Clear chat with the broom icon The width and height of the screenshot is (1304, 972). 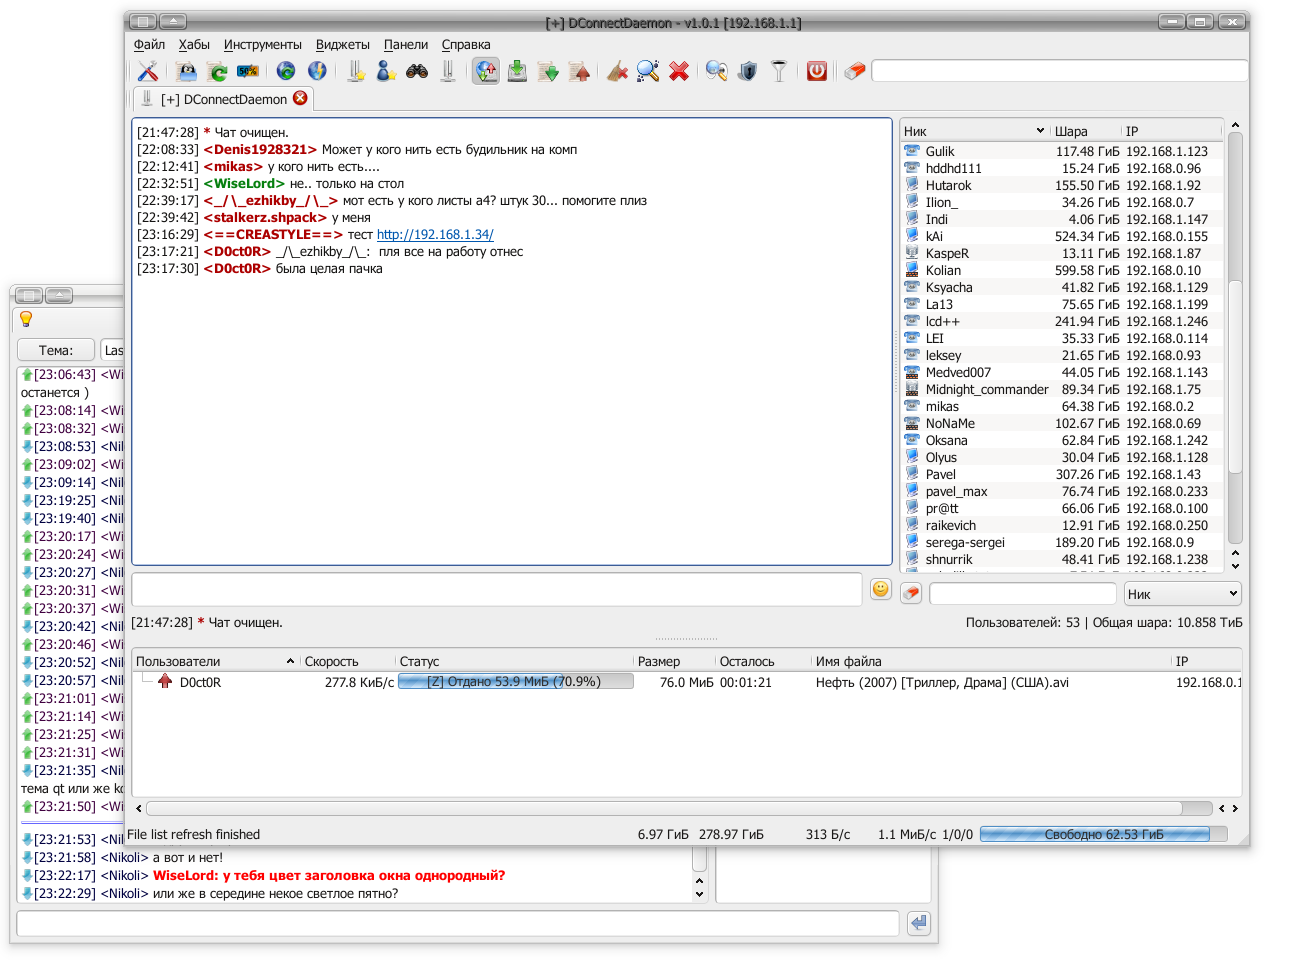click(617, 71)
